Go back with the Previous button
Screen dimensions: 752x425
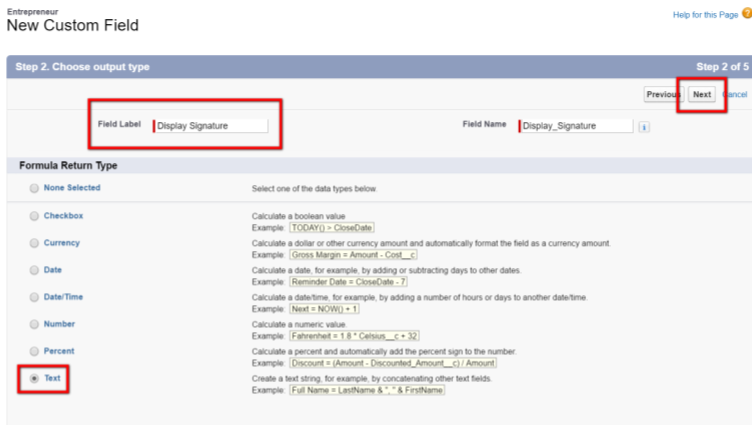(x=663, y=94)
